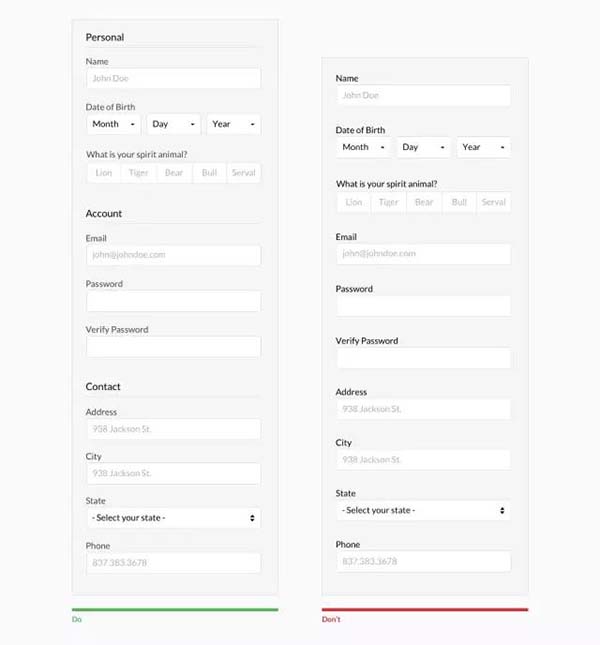Expand the Year dropdown in the Don't form
The height and width of the screenshot is (645, 600).
tap(483, 147)
